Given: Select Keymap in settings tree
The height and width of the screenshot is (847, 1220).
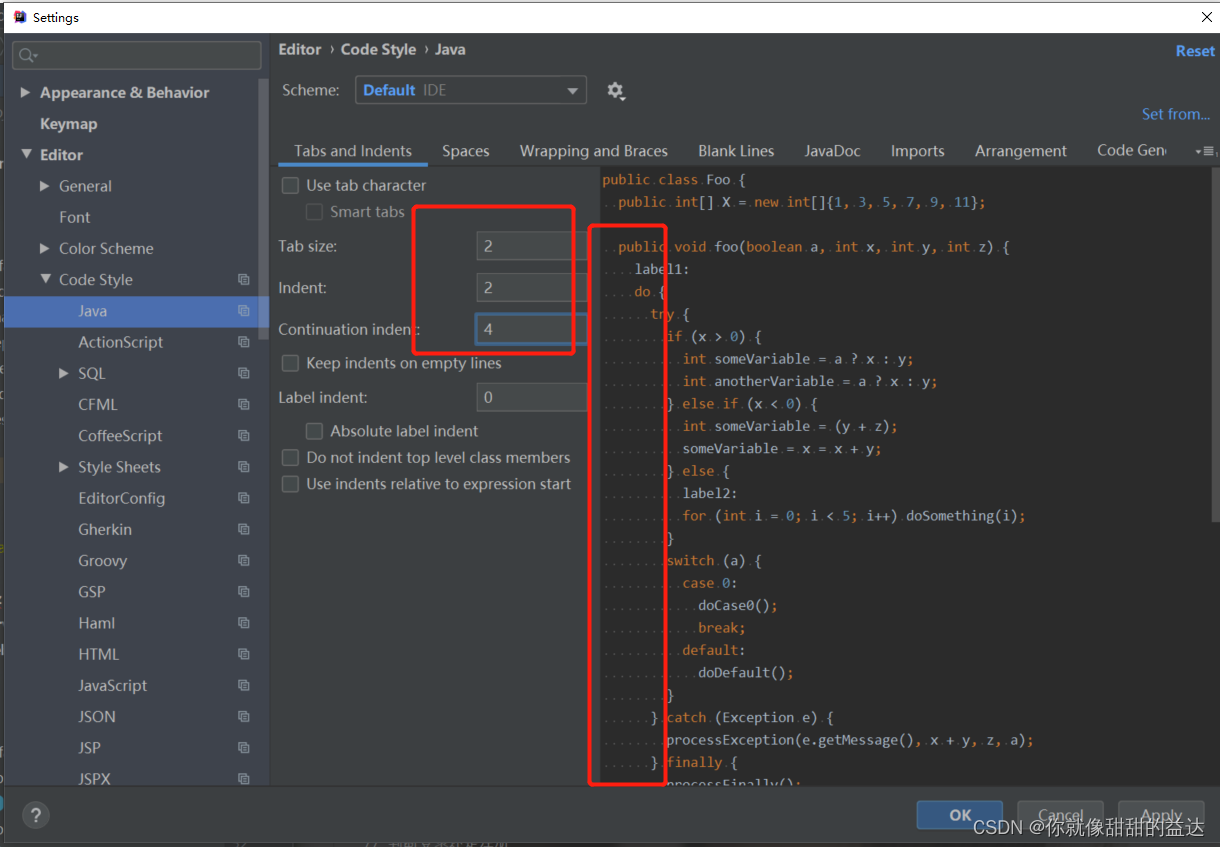Looking at the screenshot, I should click(x=68, y=124).
